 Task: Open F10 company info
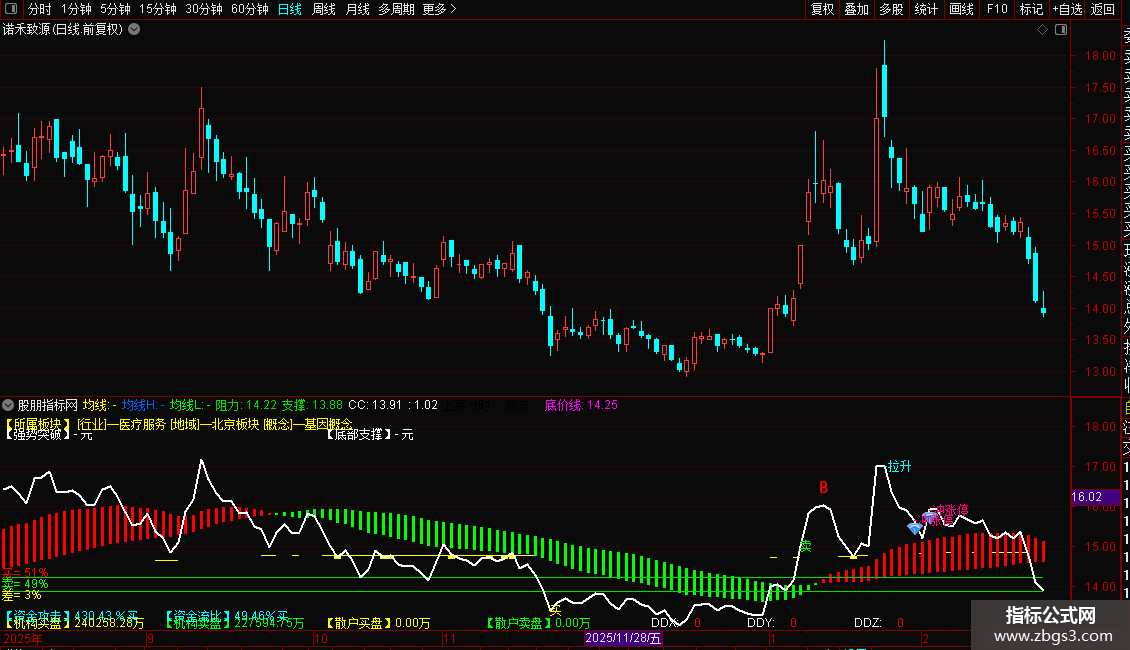pyautogui.click(x=997, y=9)
